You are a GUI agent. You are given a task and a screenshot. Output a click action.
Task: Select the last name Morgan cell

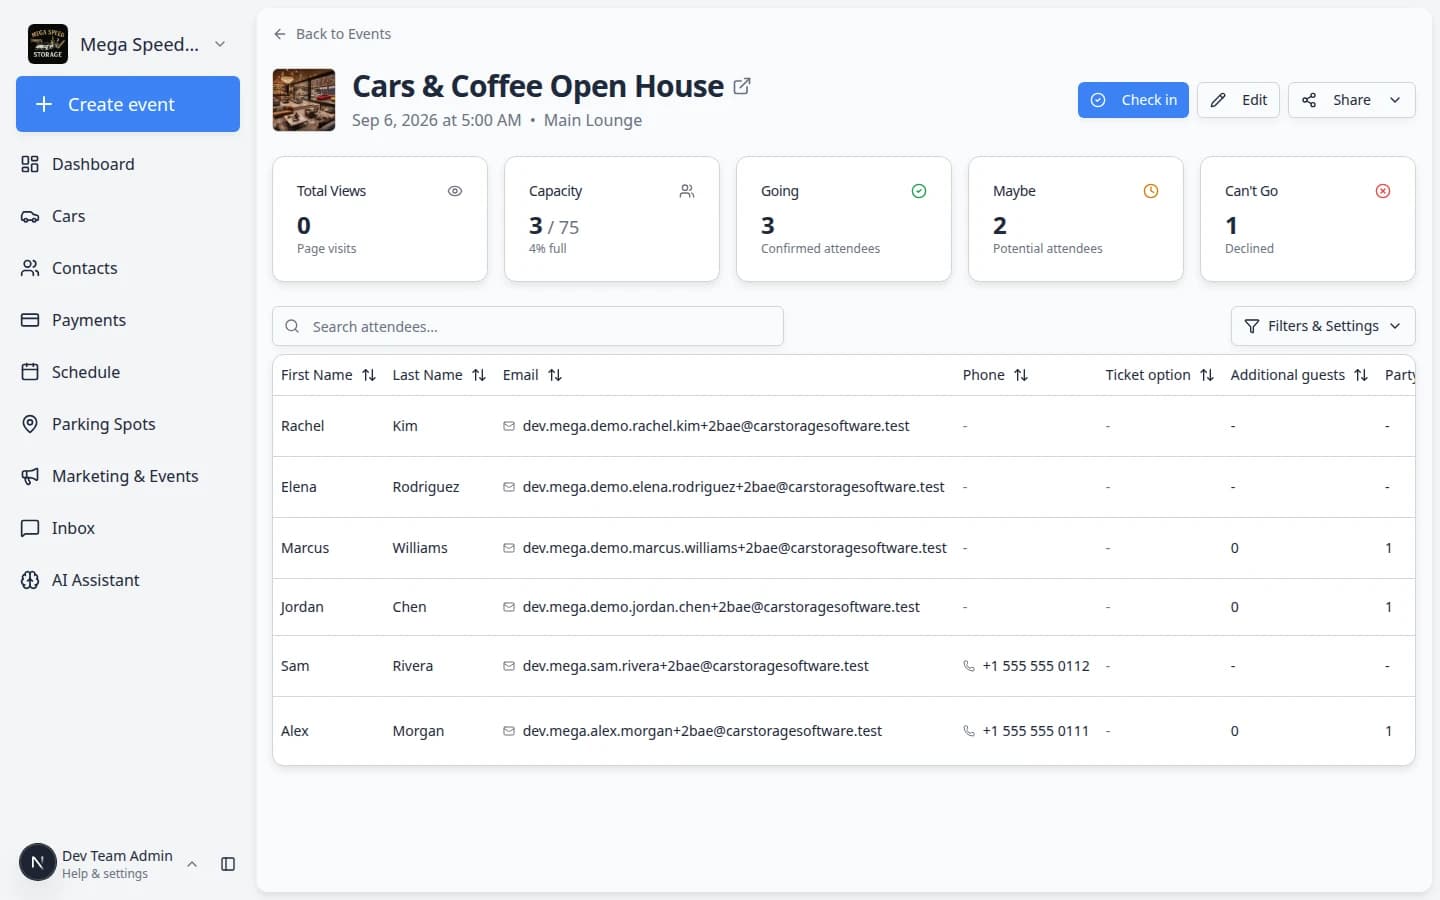pyautogui.click(x=418, y=731)
